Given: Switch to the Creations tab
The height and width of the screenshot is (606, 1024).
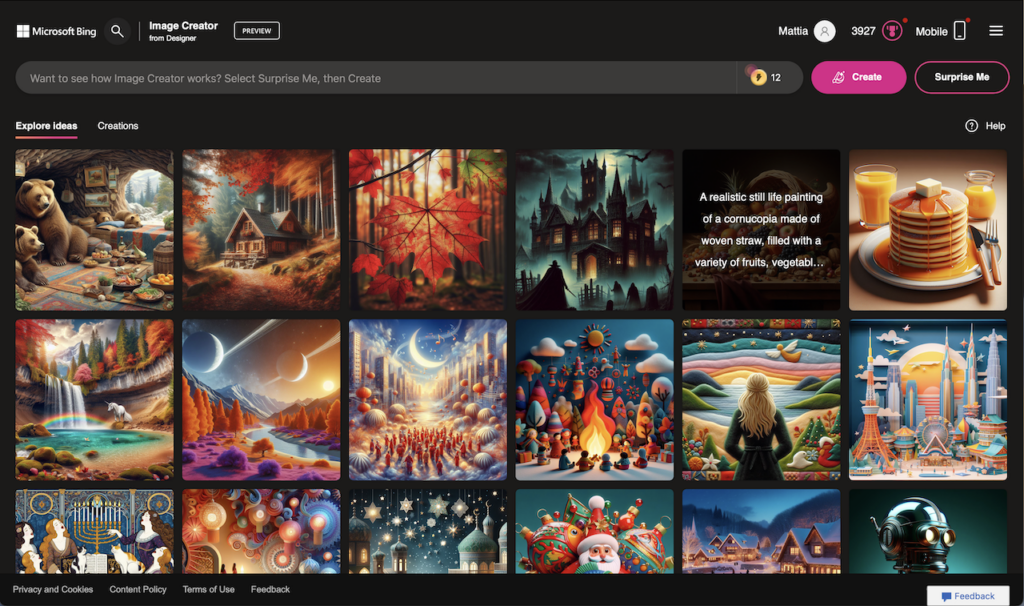Looking at the screenshot, I should tap(118, 126).
